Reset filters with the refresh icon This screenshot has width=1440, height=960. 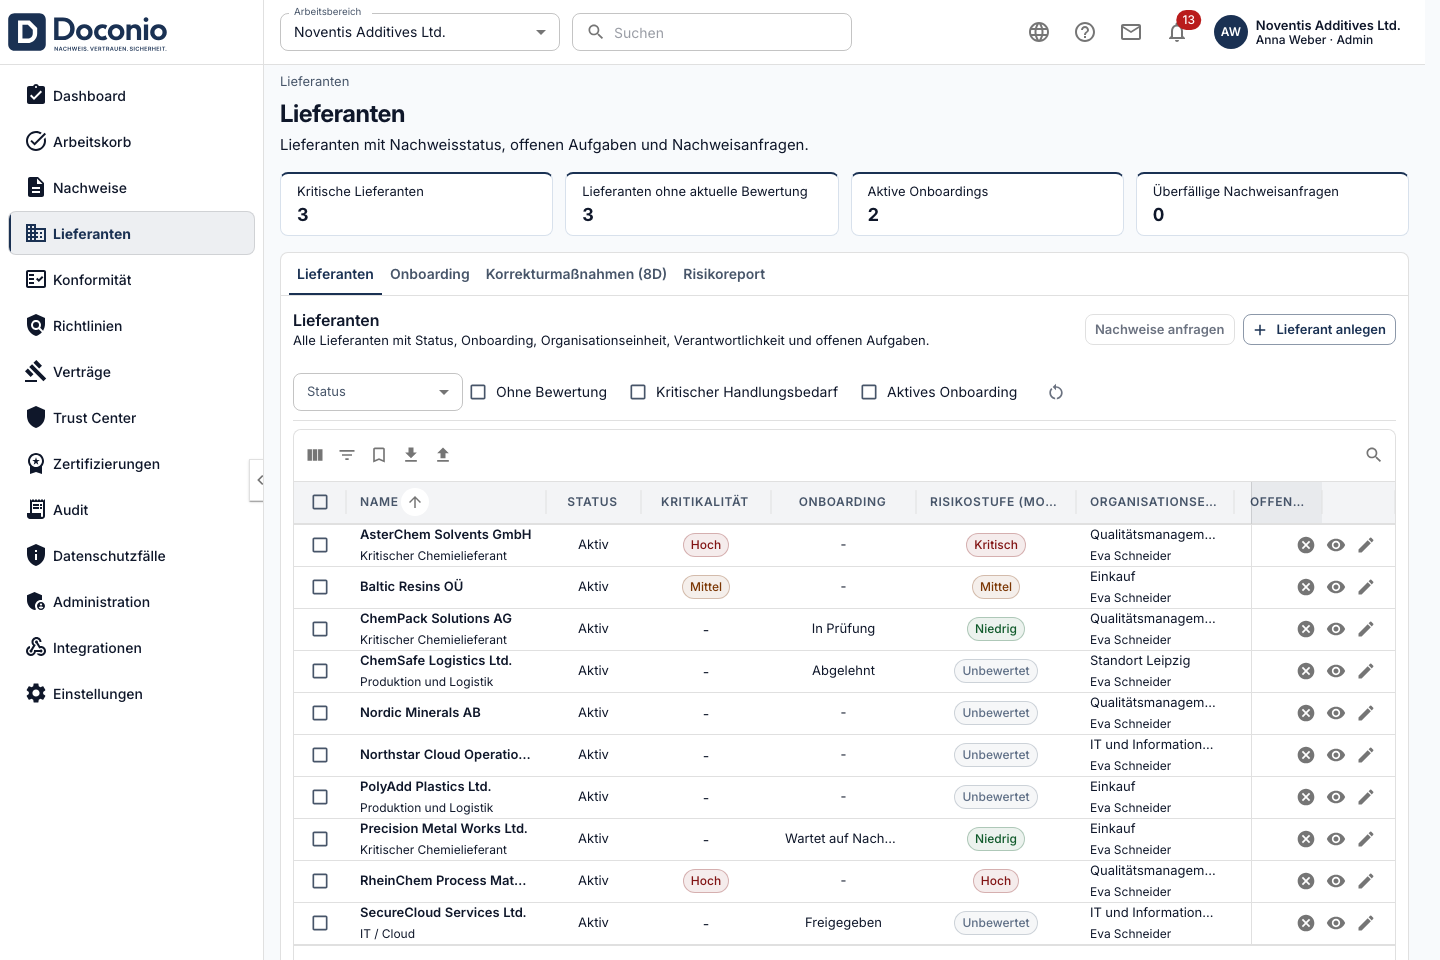click(x=1056, y=392)
